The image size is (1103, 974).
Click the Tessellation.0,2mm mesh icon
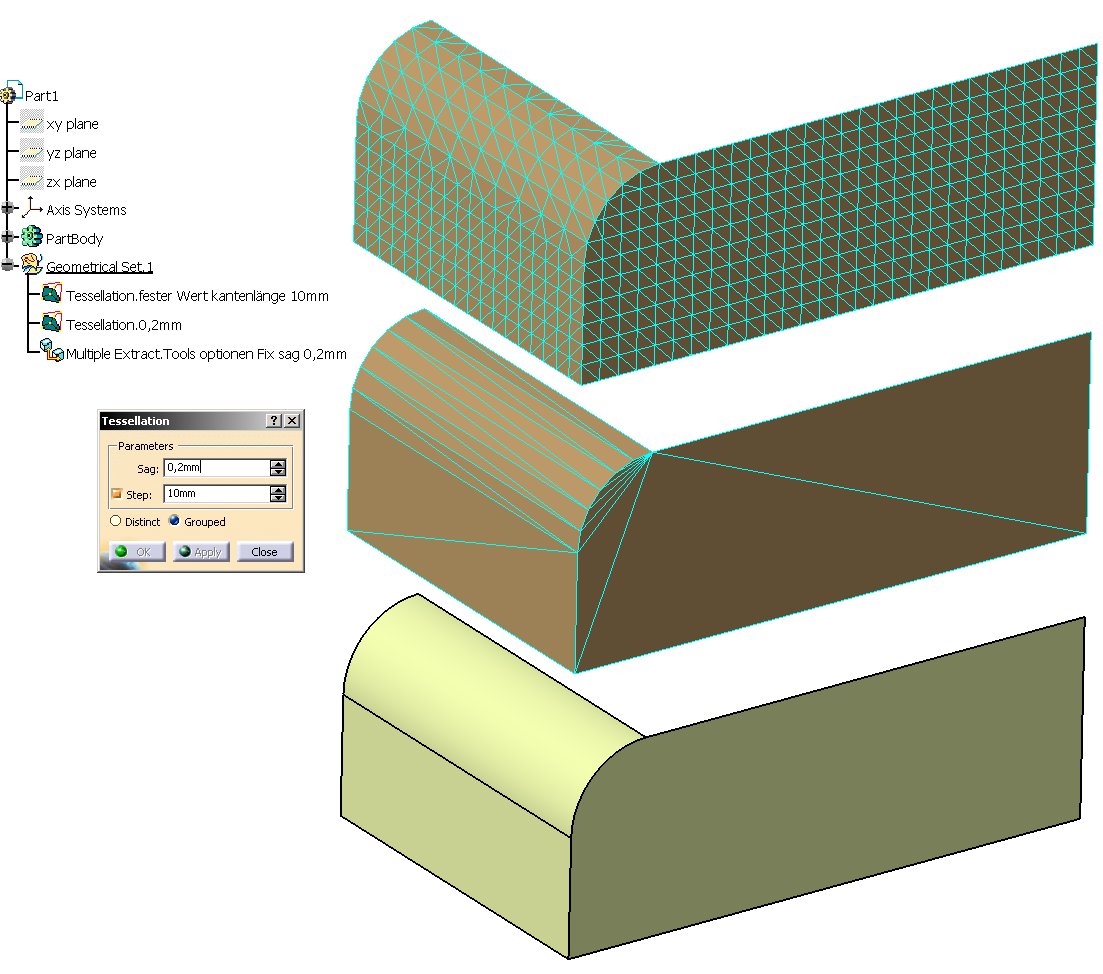point(51,323)
